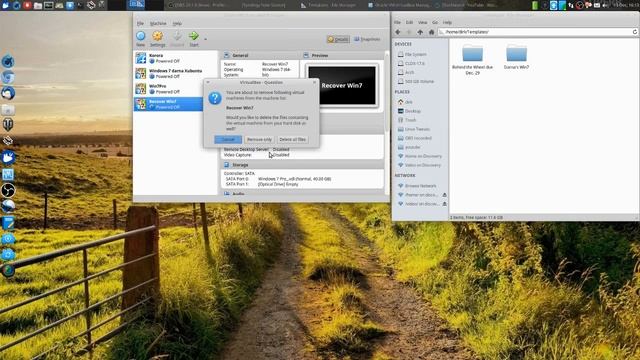The height and width of the screenshot is (360, 640).
Task: Open View menu in File Manager
Action: click(423, 22)
